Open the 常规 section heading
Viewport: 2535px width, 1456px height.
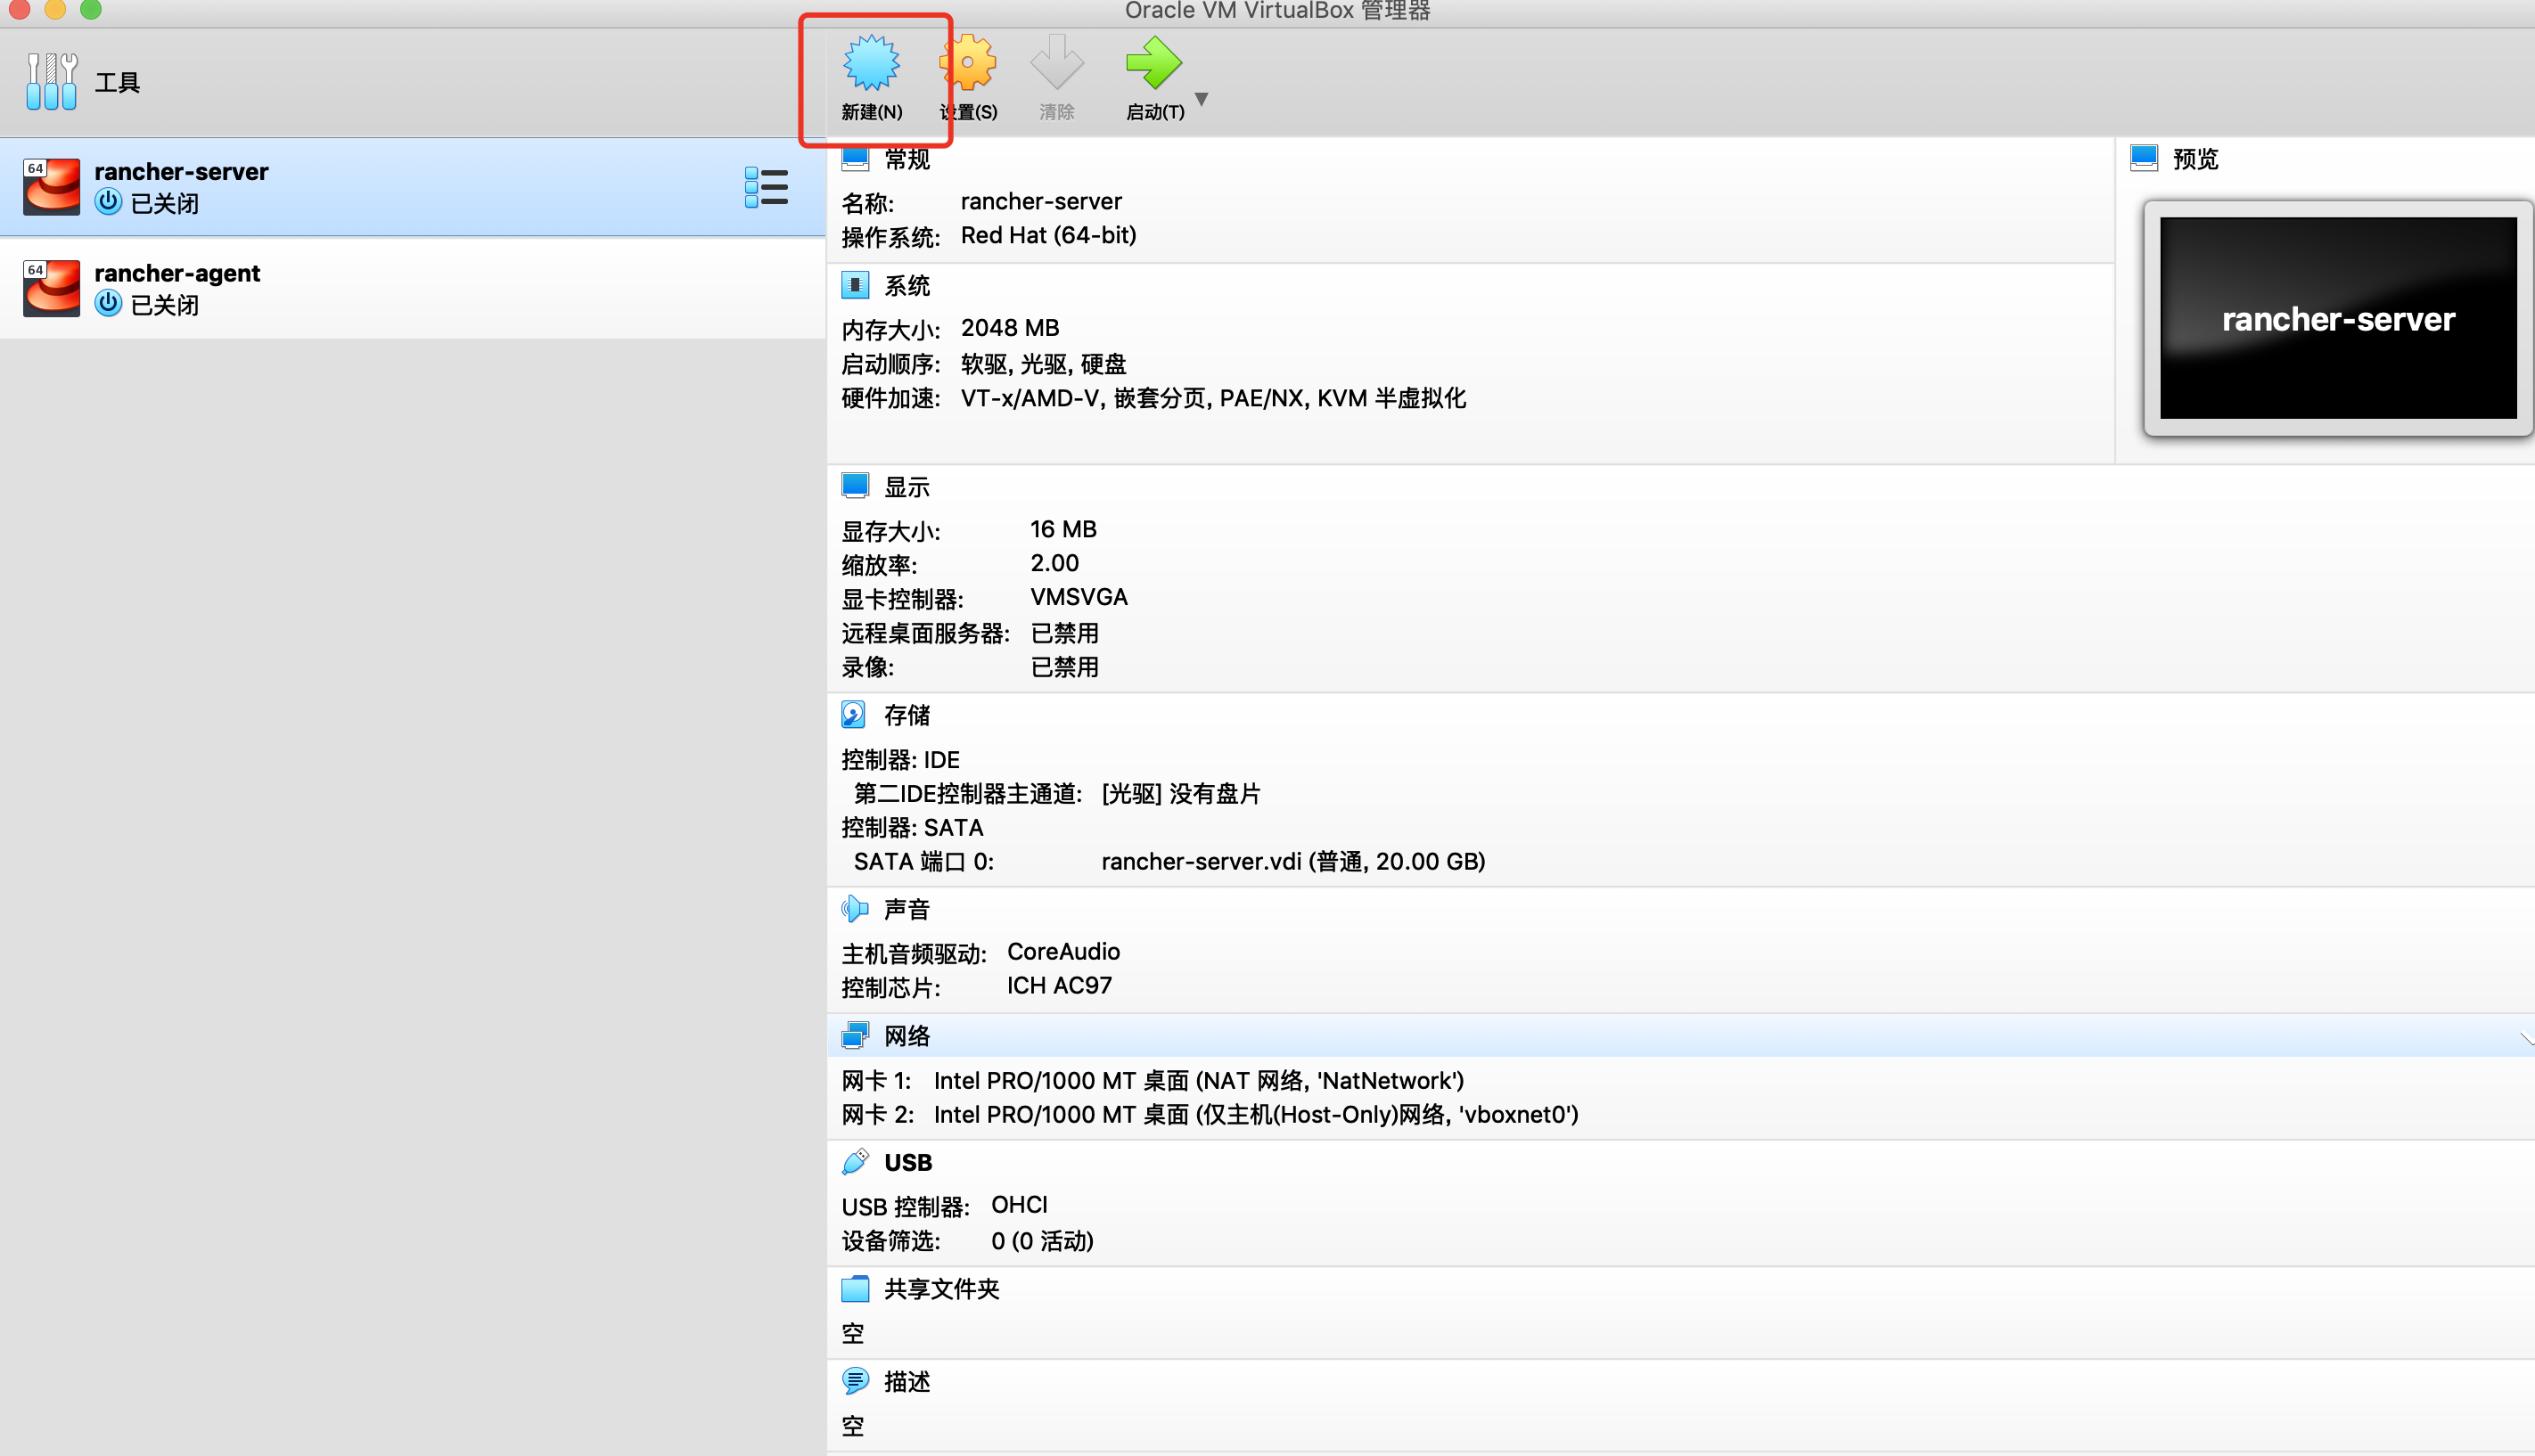pyautogui.click(x=906, y=159)
